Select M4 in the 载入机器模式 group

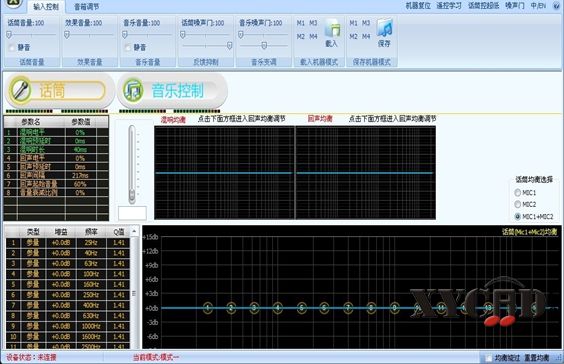tap(313, 37)
